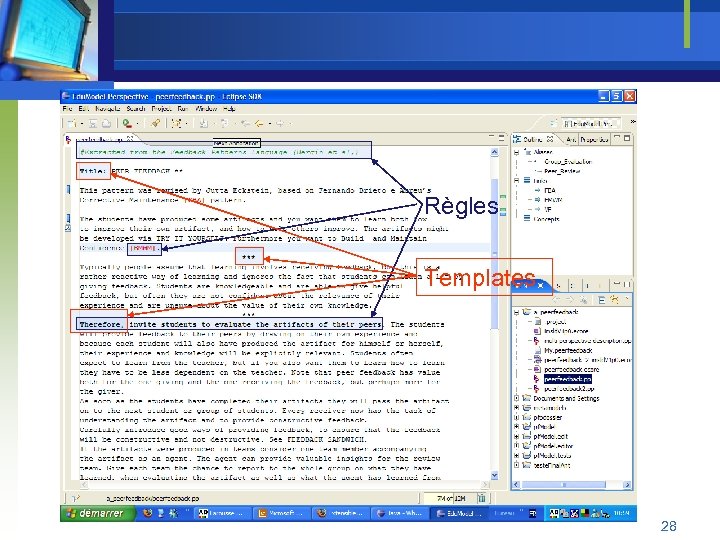
Task: Select the highlighted peerfeedback.pp file
Action: (568, 379)
